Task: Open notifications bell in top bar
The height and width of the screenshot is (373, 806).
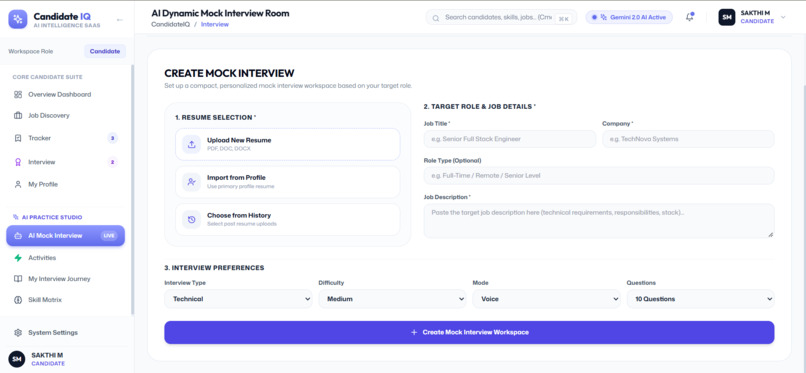Action: pos(690,17)
